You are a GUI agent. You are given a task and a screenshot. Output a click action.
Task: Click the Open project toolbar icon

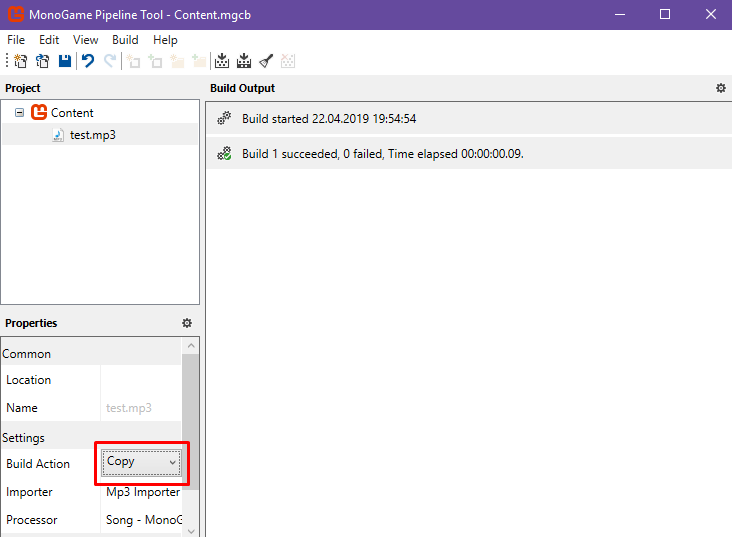[x=42, y=61]
